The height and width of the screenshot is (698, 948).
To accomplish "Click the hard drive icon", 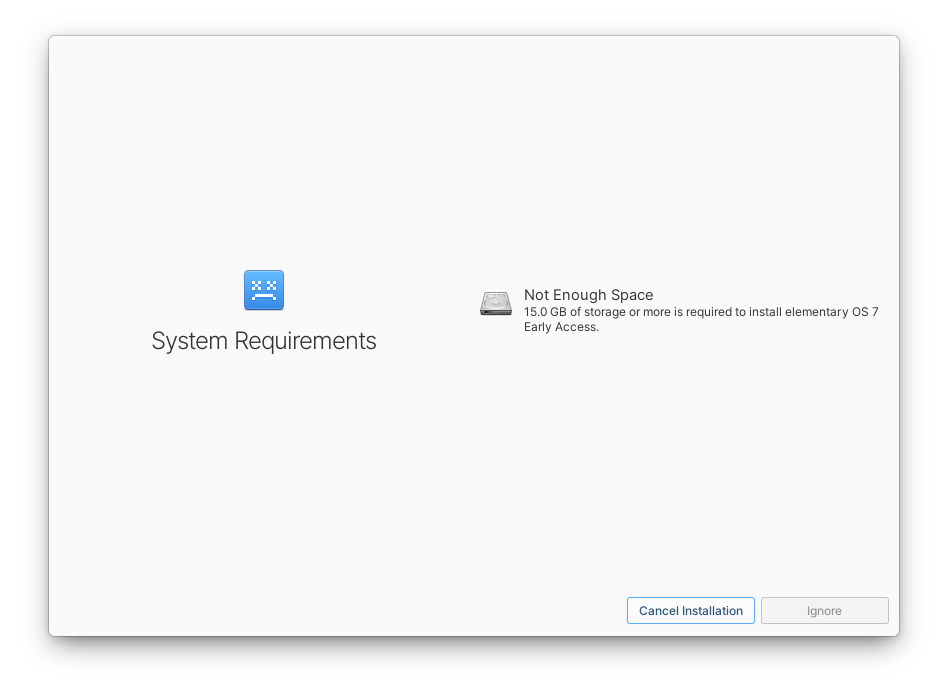I will coord(496,304).
